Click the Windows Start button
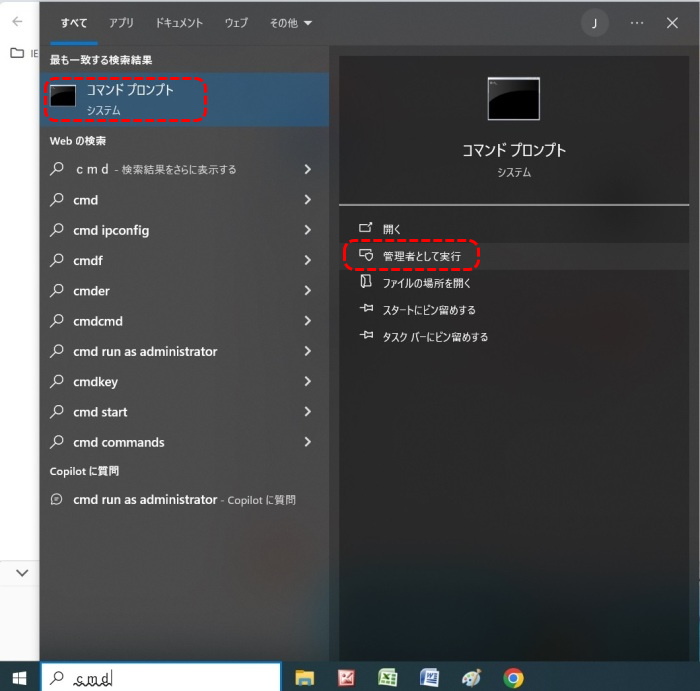 click(x=19, y=677)
